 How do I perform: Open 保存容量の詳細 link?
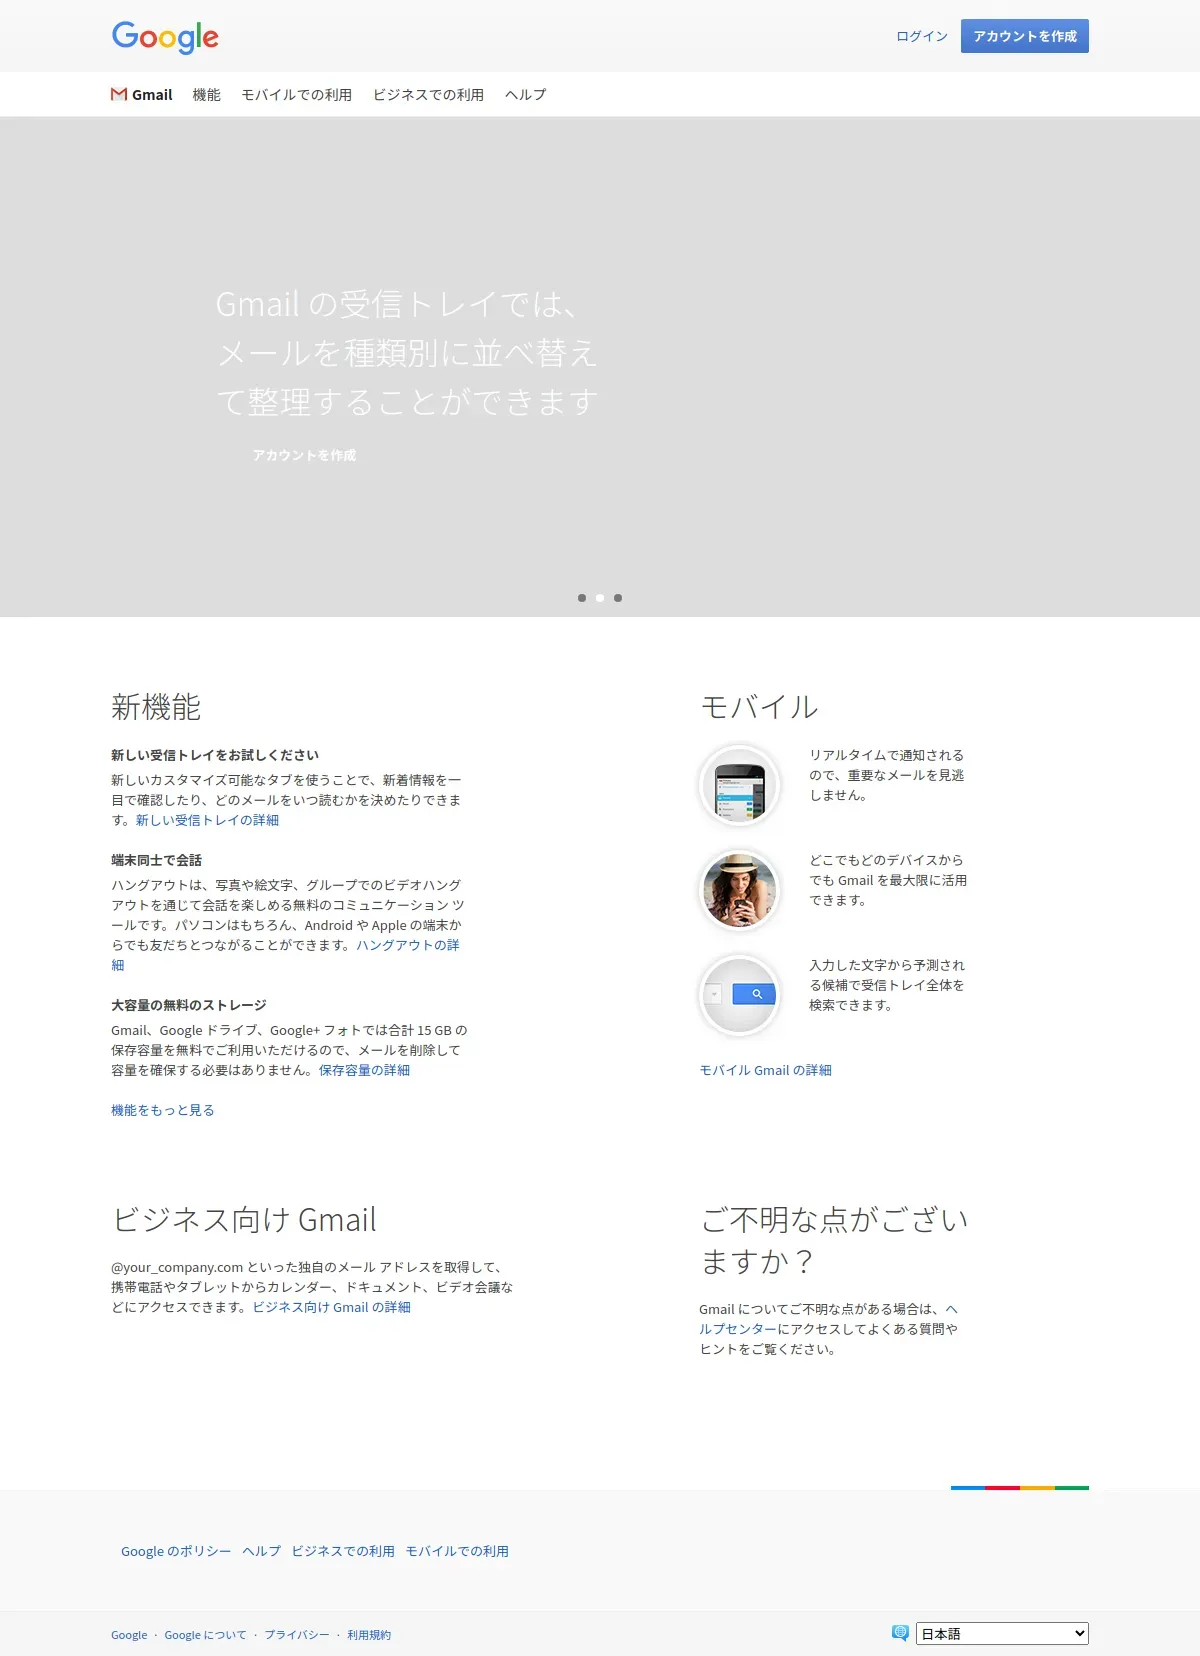[364, 1070]
